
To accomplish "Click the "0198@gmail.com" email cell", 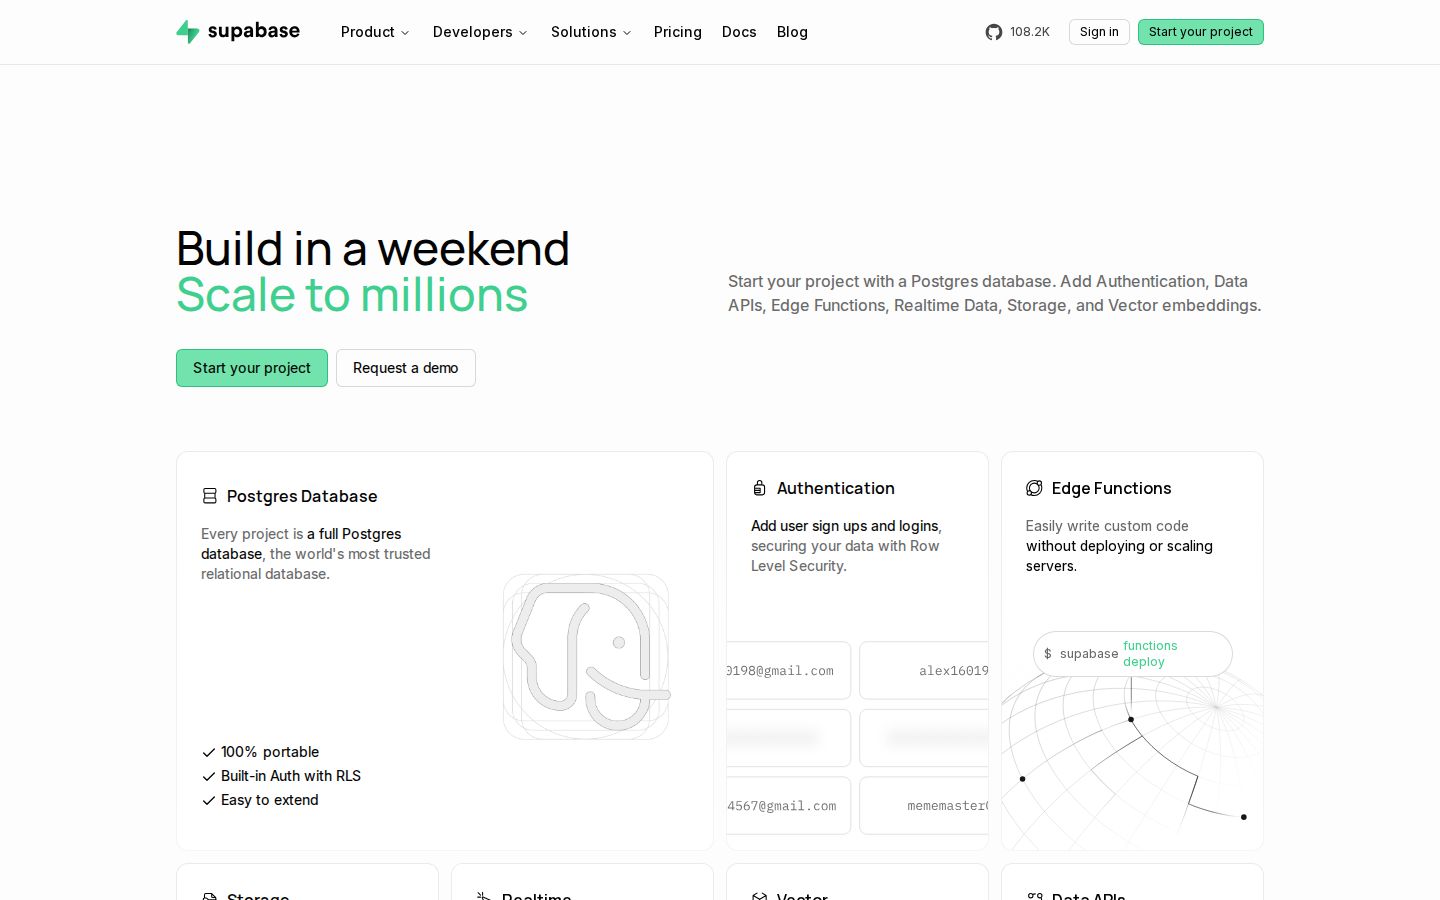I will click(x=789, y=670).
